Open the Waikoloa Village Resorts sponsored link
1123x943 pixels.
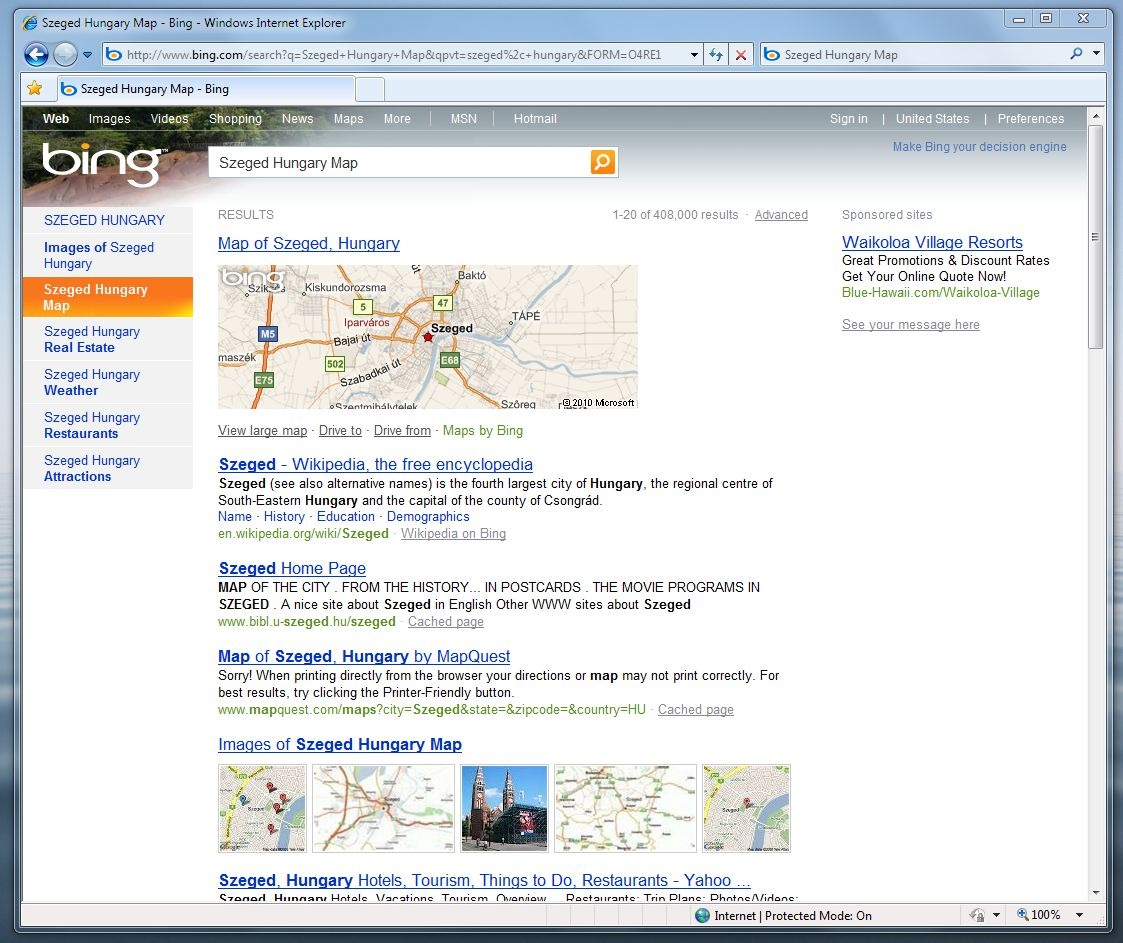pos(932,243)
